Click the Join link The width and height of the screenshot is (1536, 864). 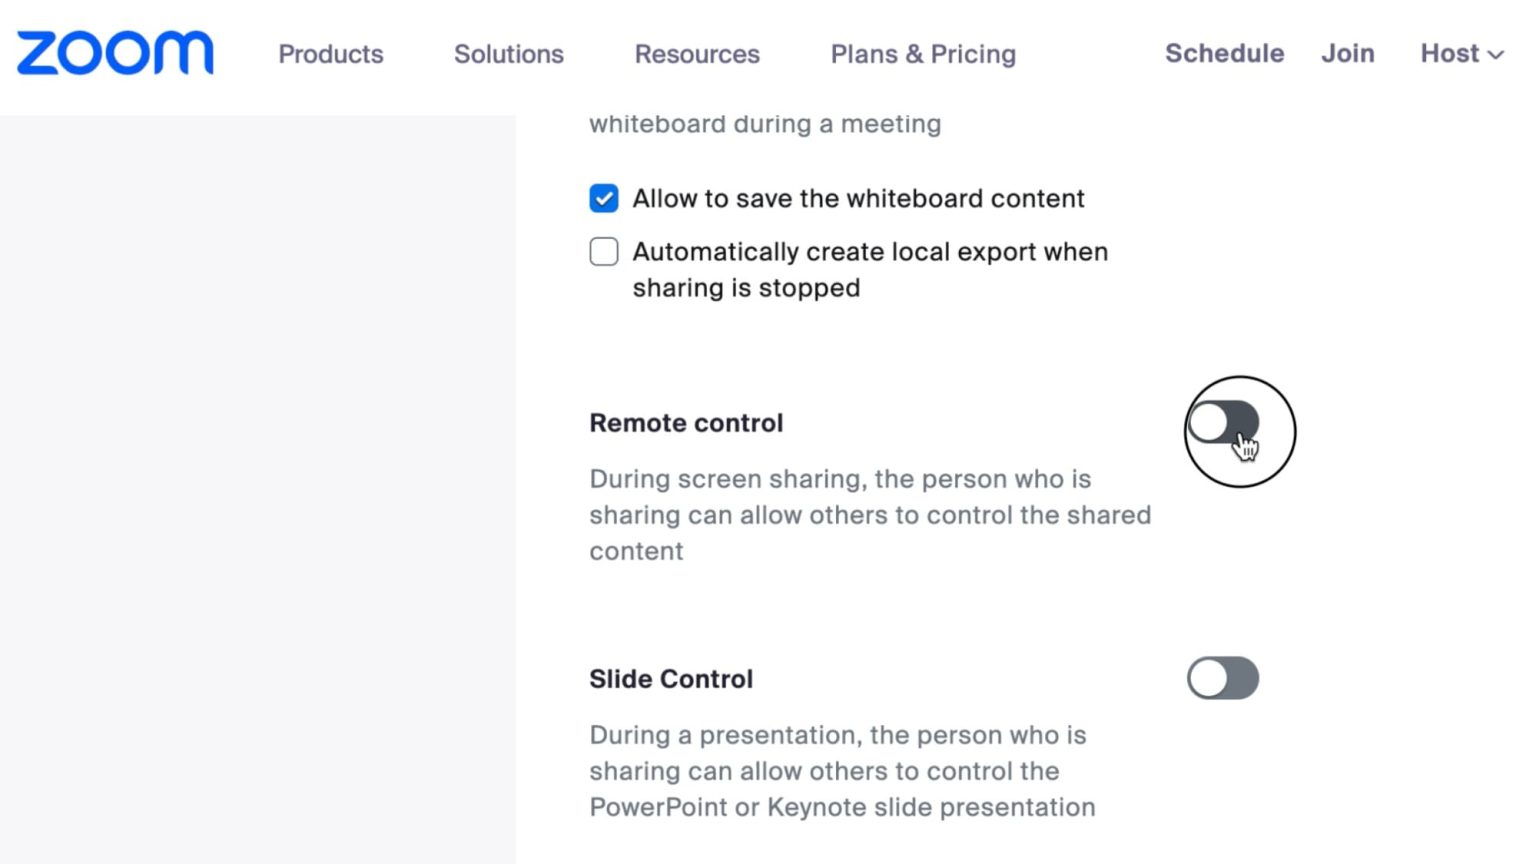(1347, 53)
